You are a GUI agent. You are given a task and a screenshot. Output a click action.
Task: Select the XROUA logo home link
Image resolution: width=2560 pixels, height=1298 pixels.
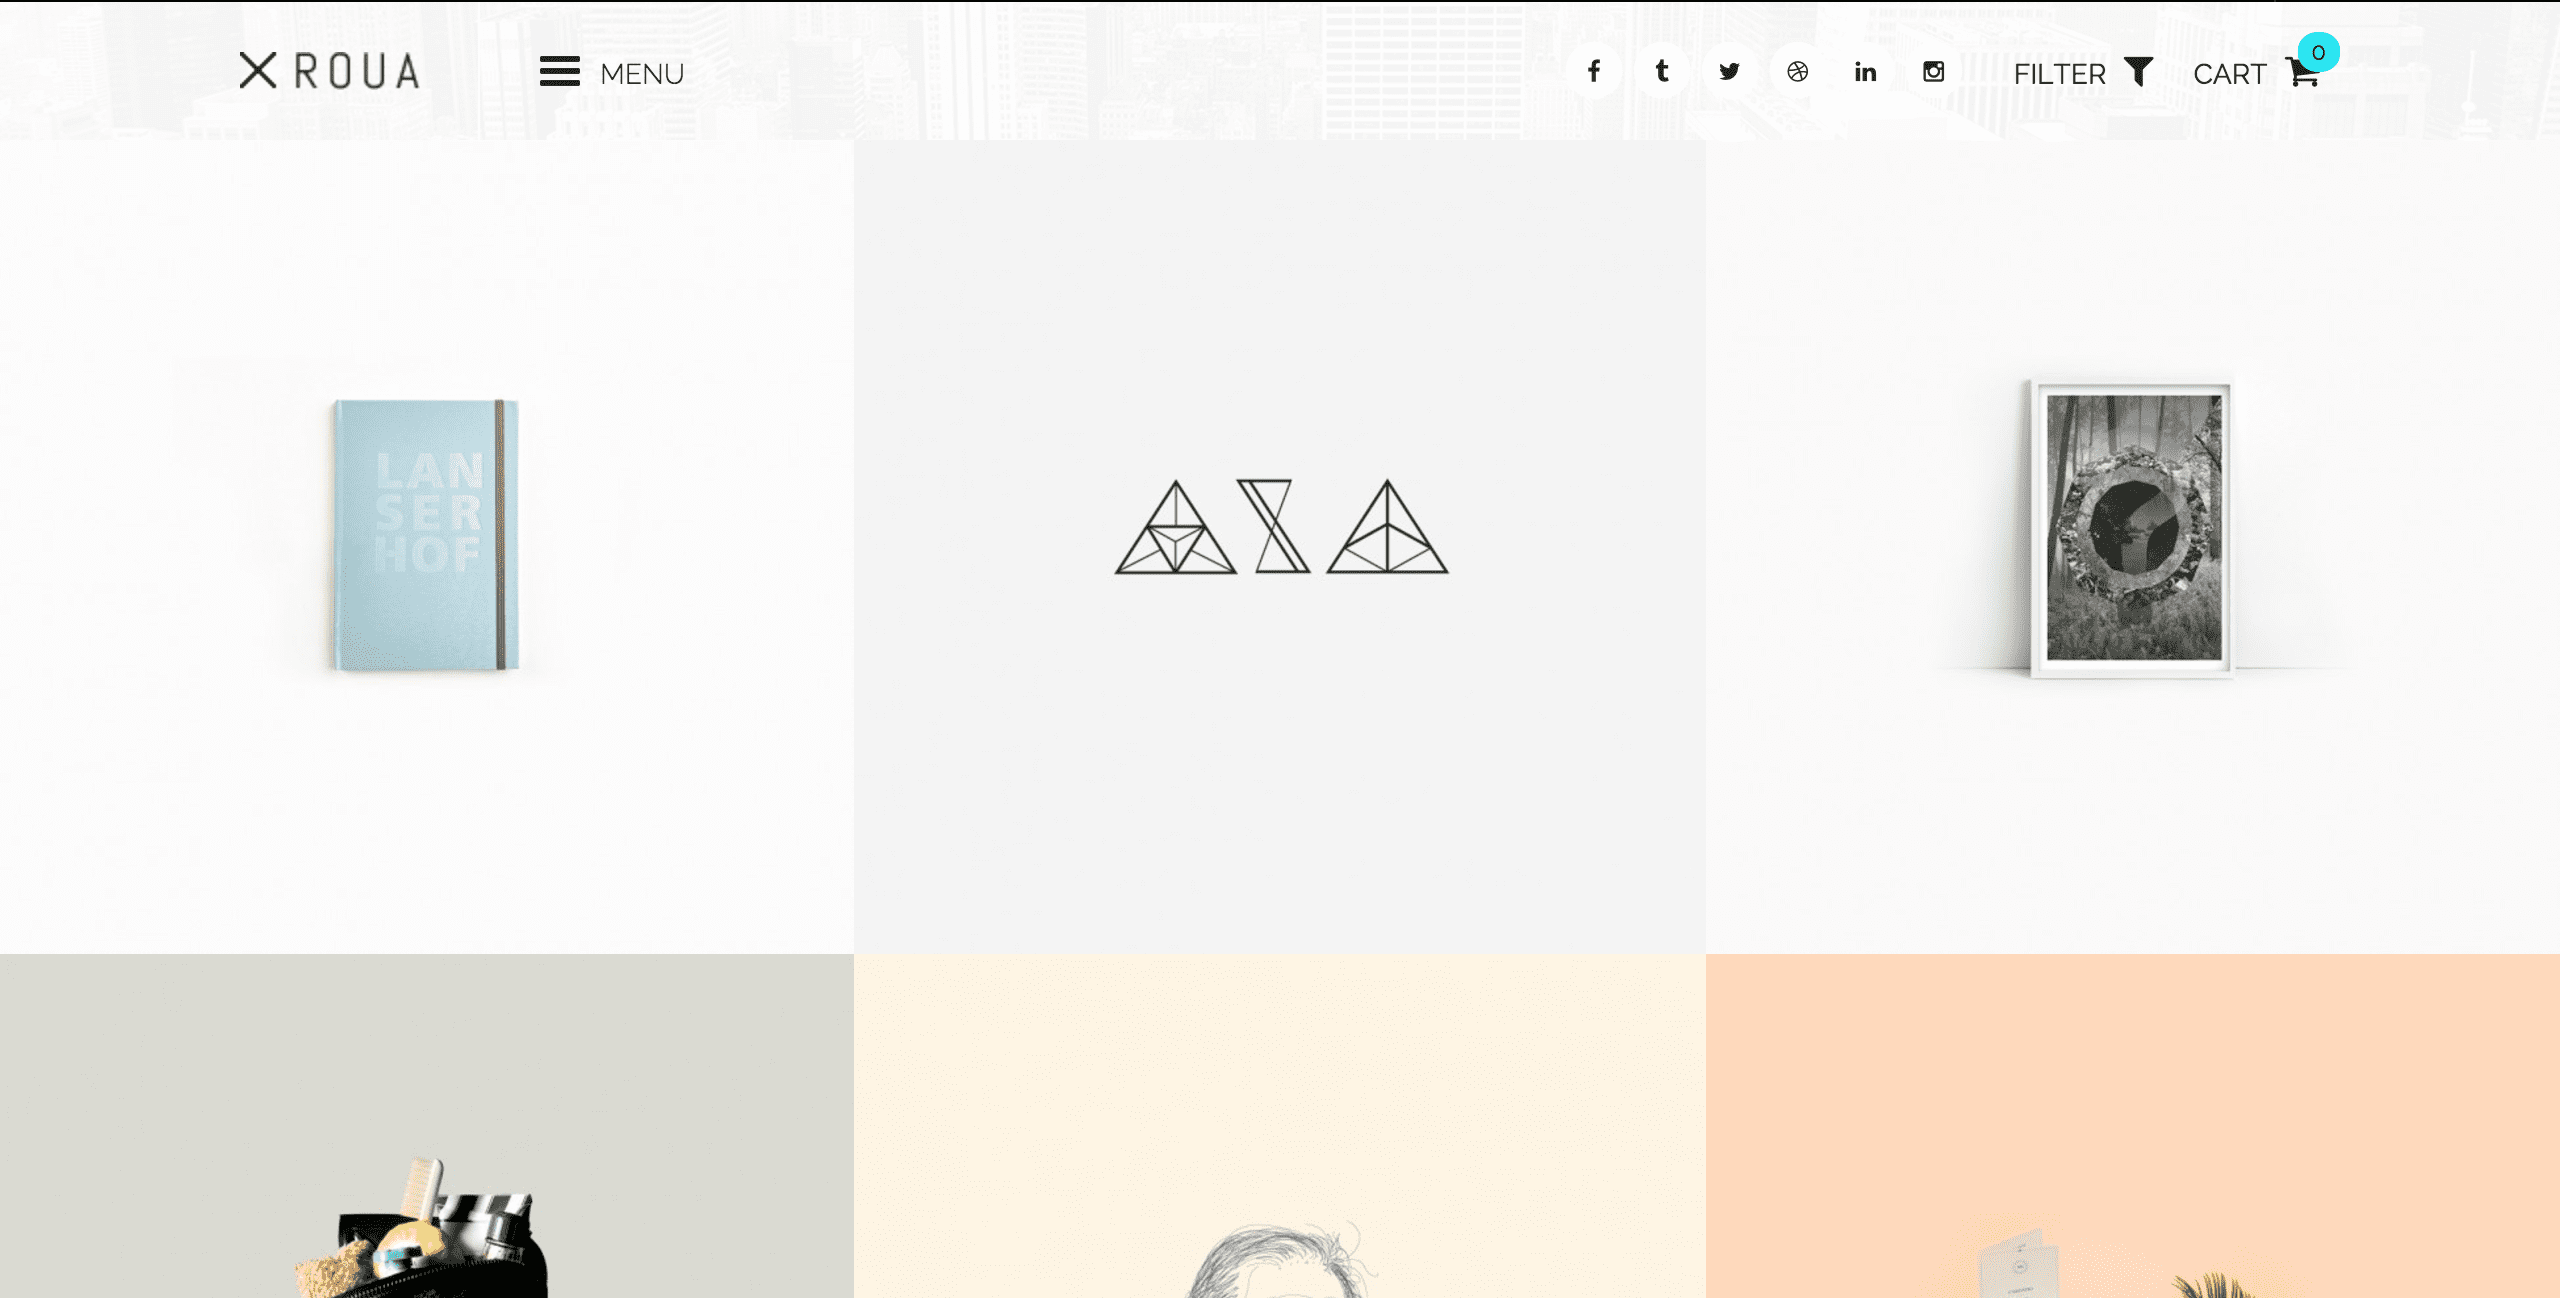328,70
